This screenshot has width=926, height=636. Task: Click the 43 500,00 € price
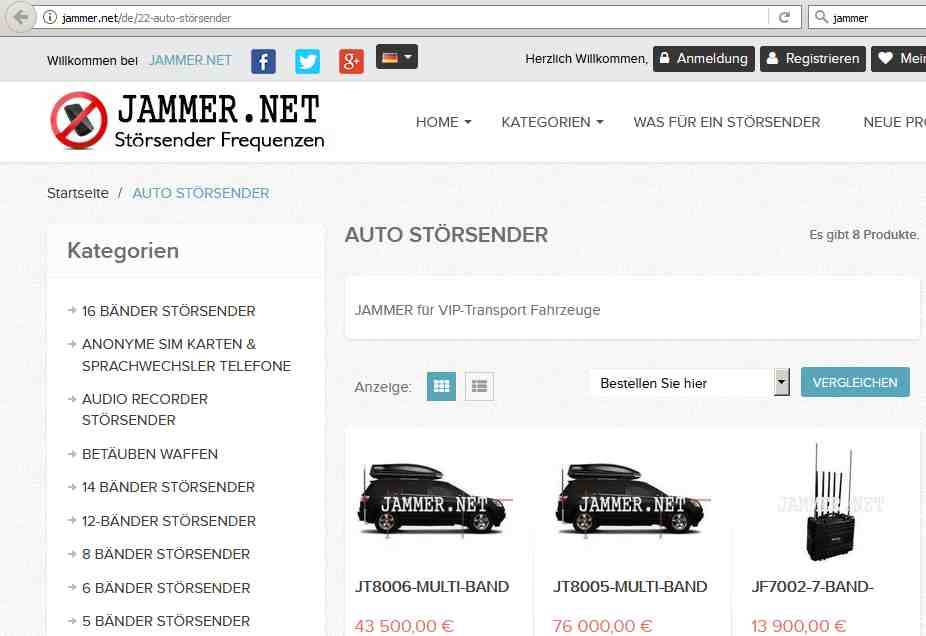pos(404,625)
